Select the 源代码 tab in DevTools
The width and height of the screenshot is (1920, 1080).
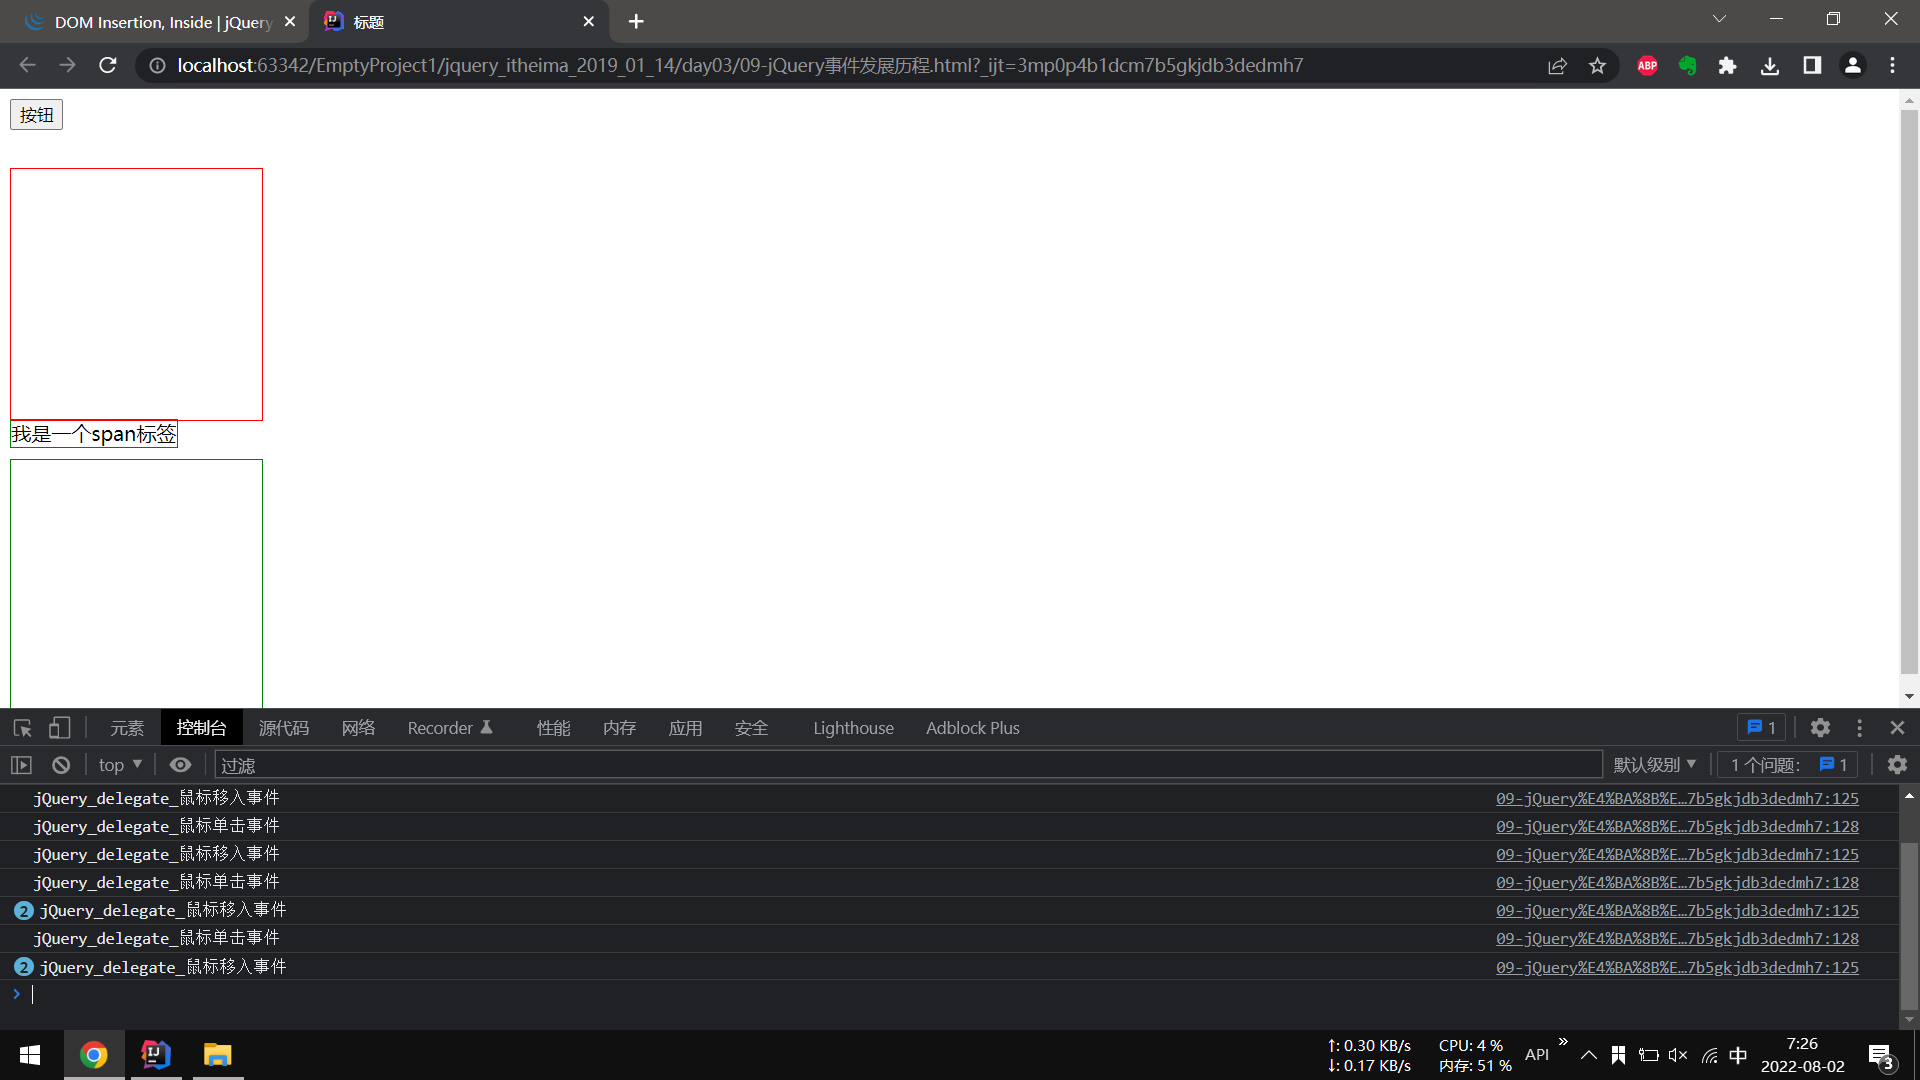[x=284, y=728]
